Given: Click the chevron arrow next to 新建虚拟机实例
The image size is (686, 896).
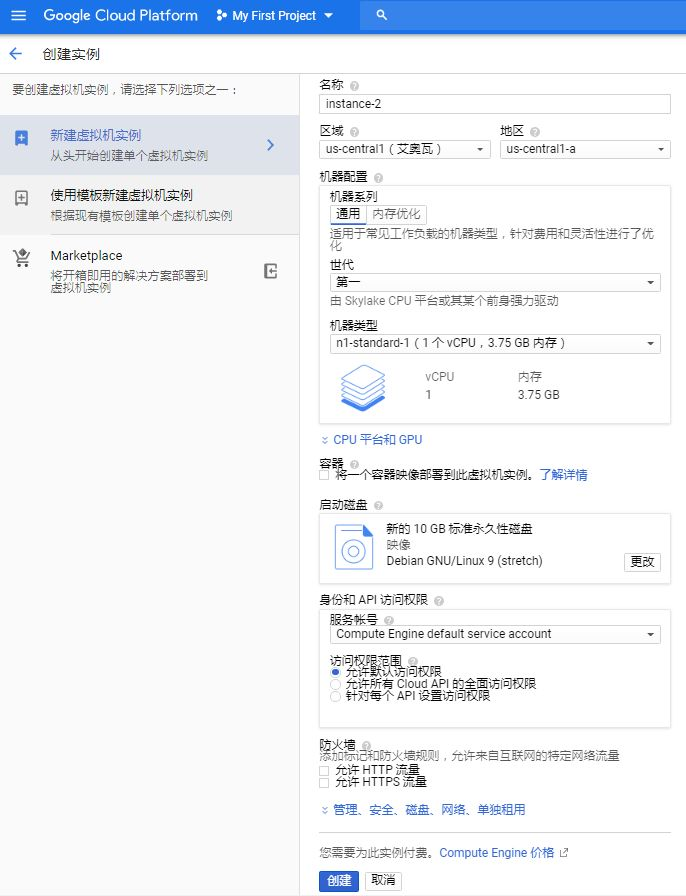Looking at the screenshot, I should (x=271, y=145).
